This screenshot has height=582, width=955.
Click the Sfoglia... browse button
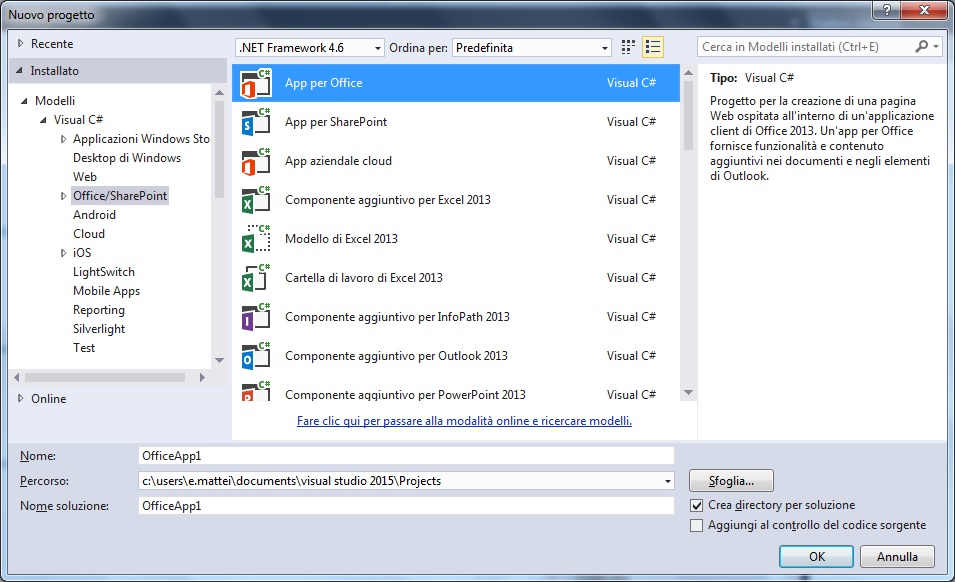pos(731,481)
